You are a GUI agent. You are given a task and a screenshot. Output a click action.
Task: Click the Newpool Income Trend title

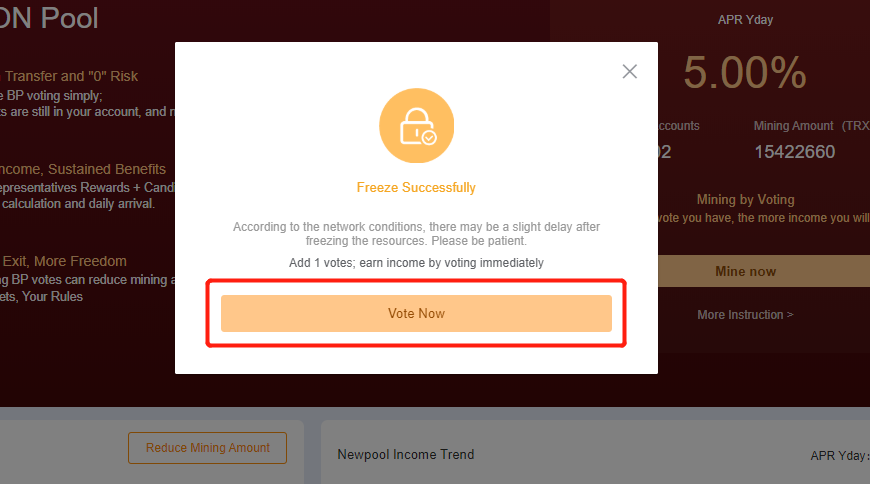pyautogui.click(x=406, y=455)
